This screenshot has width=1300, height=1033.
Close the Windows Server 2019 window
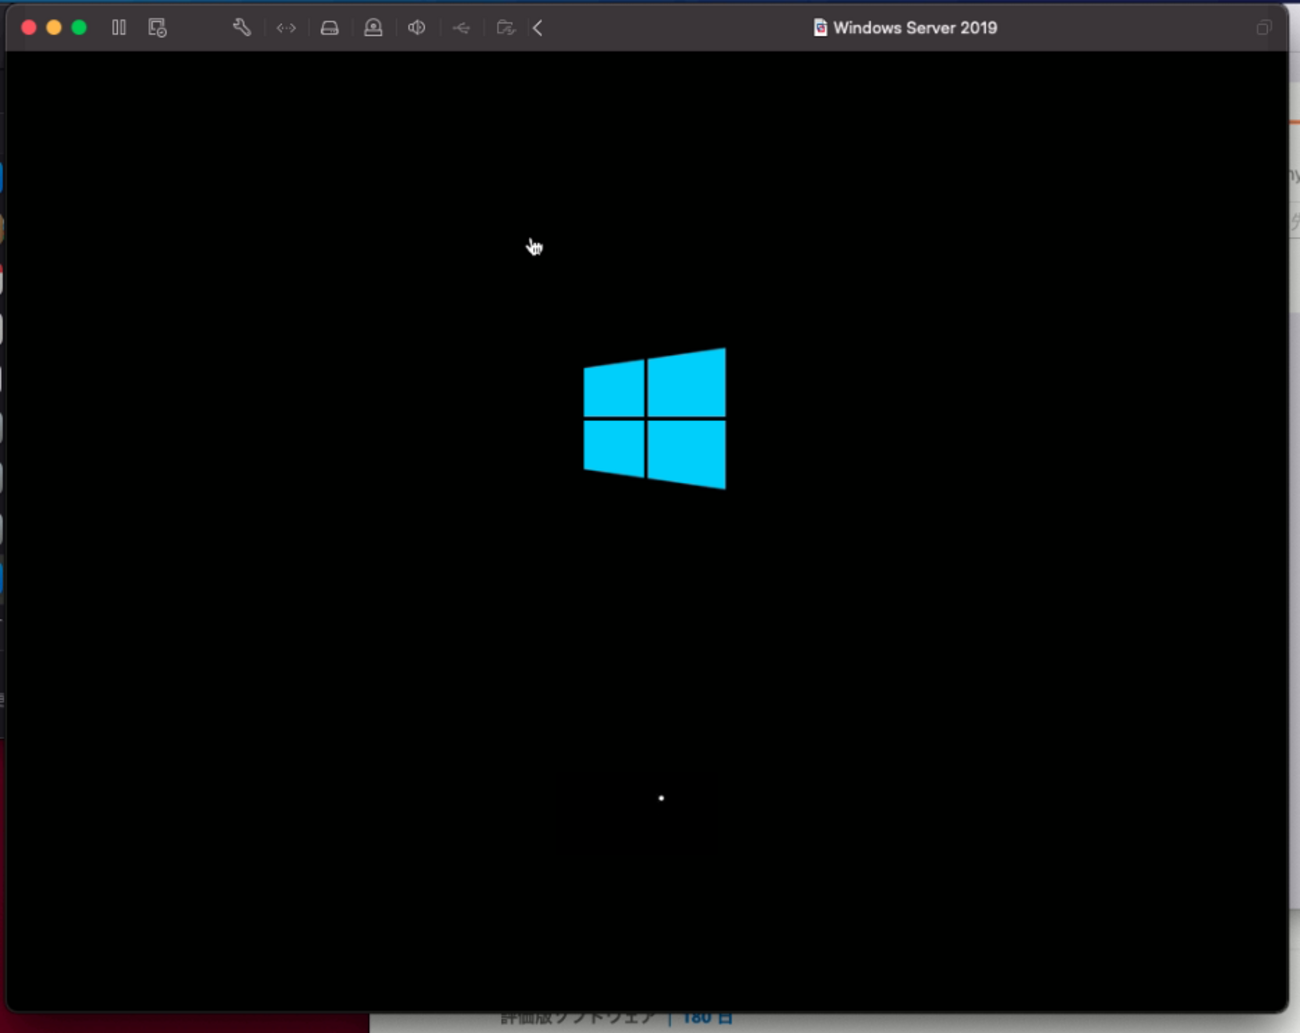coord(29,28)
